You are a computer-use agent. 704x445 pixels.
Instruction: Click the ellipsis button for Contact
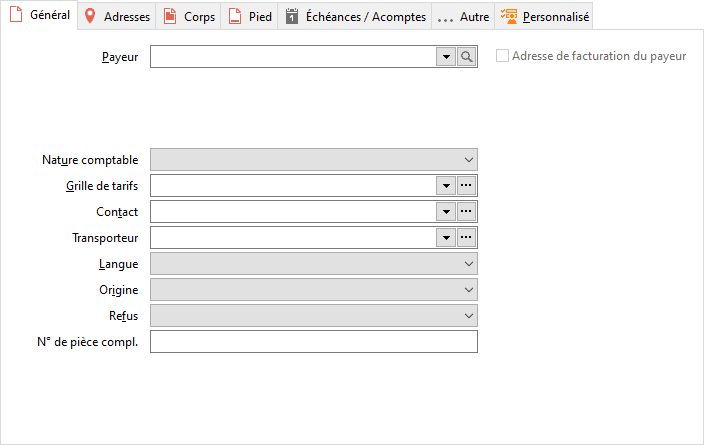coord(466,211)
